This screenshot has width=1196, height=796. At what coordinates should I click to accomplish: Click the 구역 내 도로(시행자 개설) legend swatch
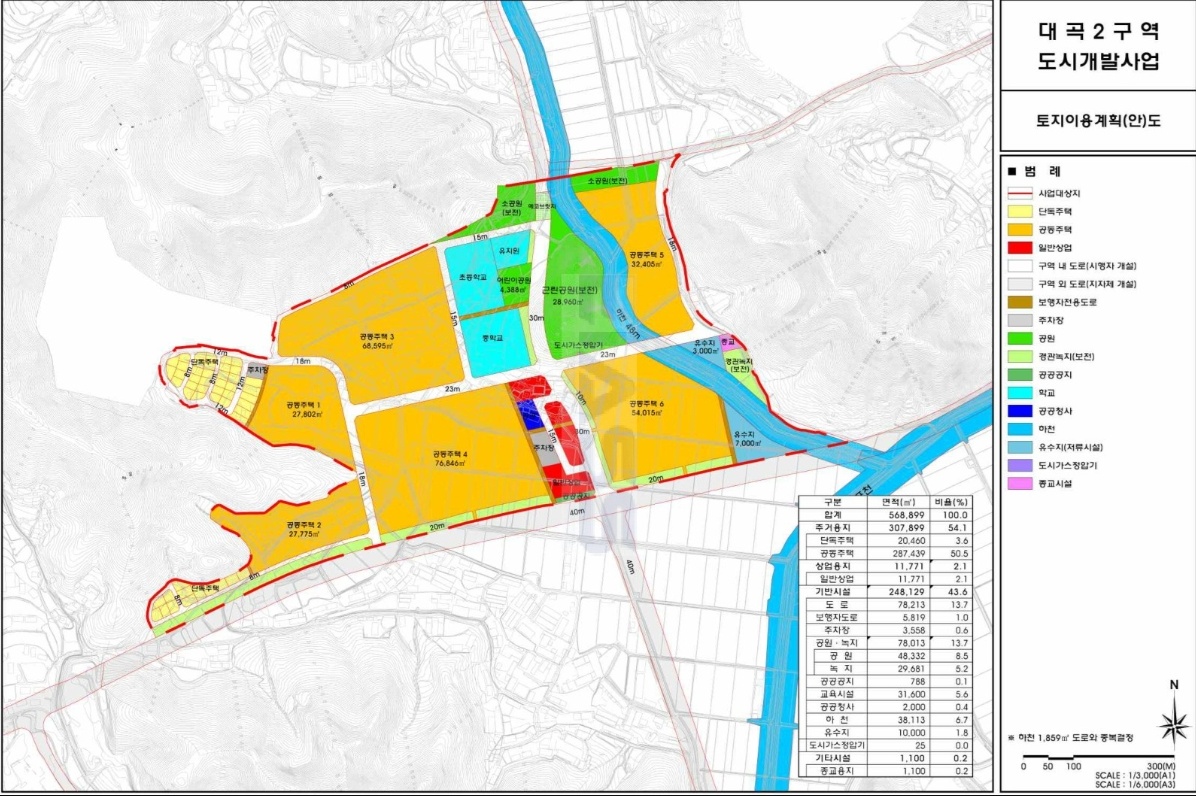tap(1020, 266)
